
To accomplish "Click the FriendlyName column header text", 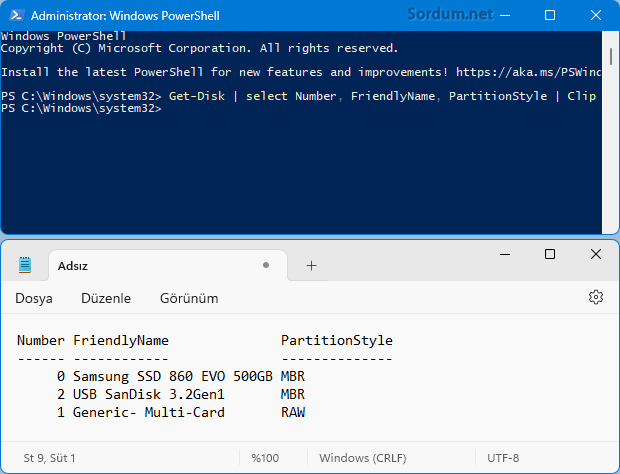I will [121, 340].
